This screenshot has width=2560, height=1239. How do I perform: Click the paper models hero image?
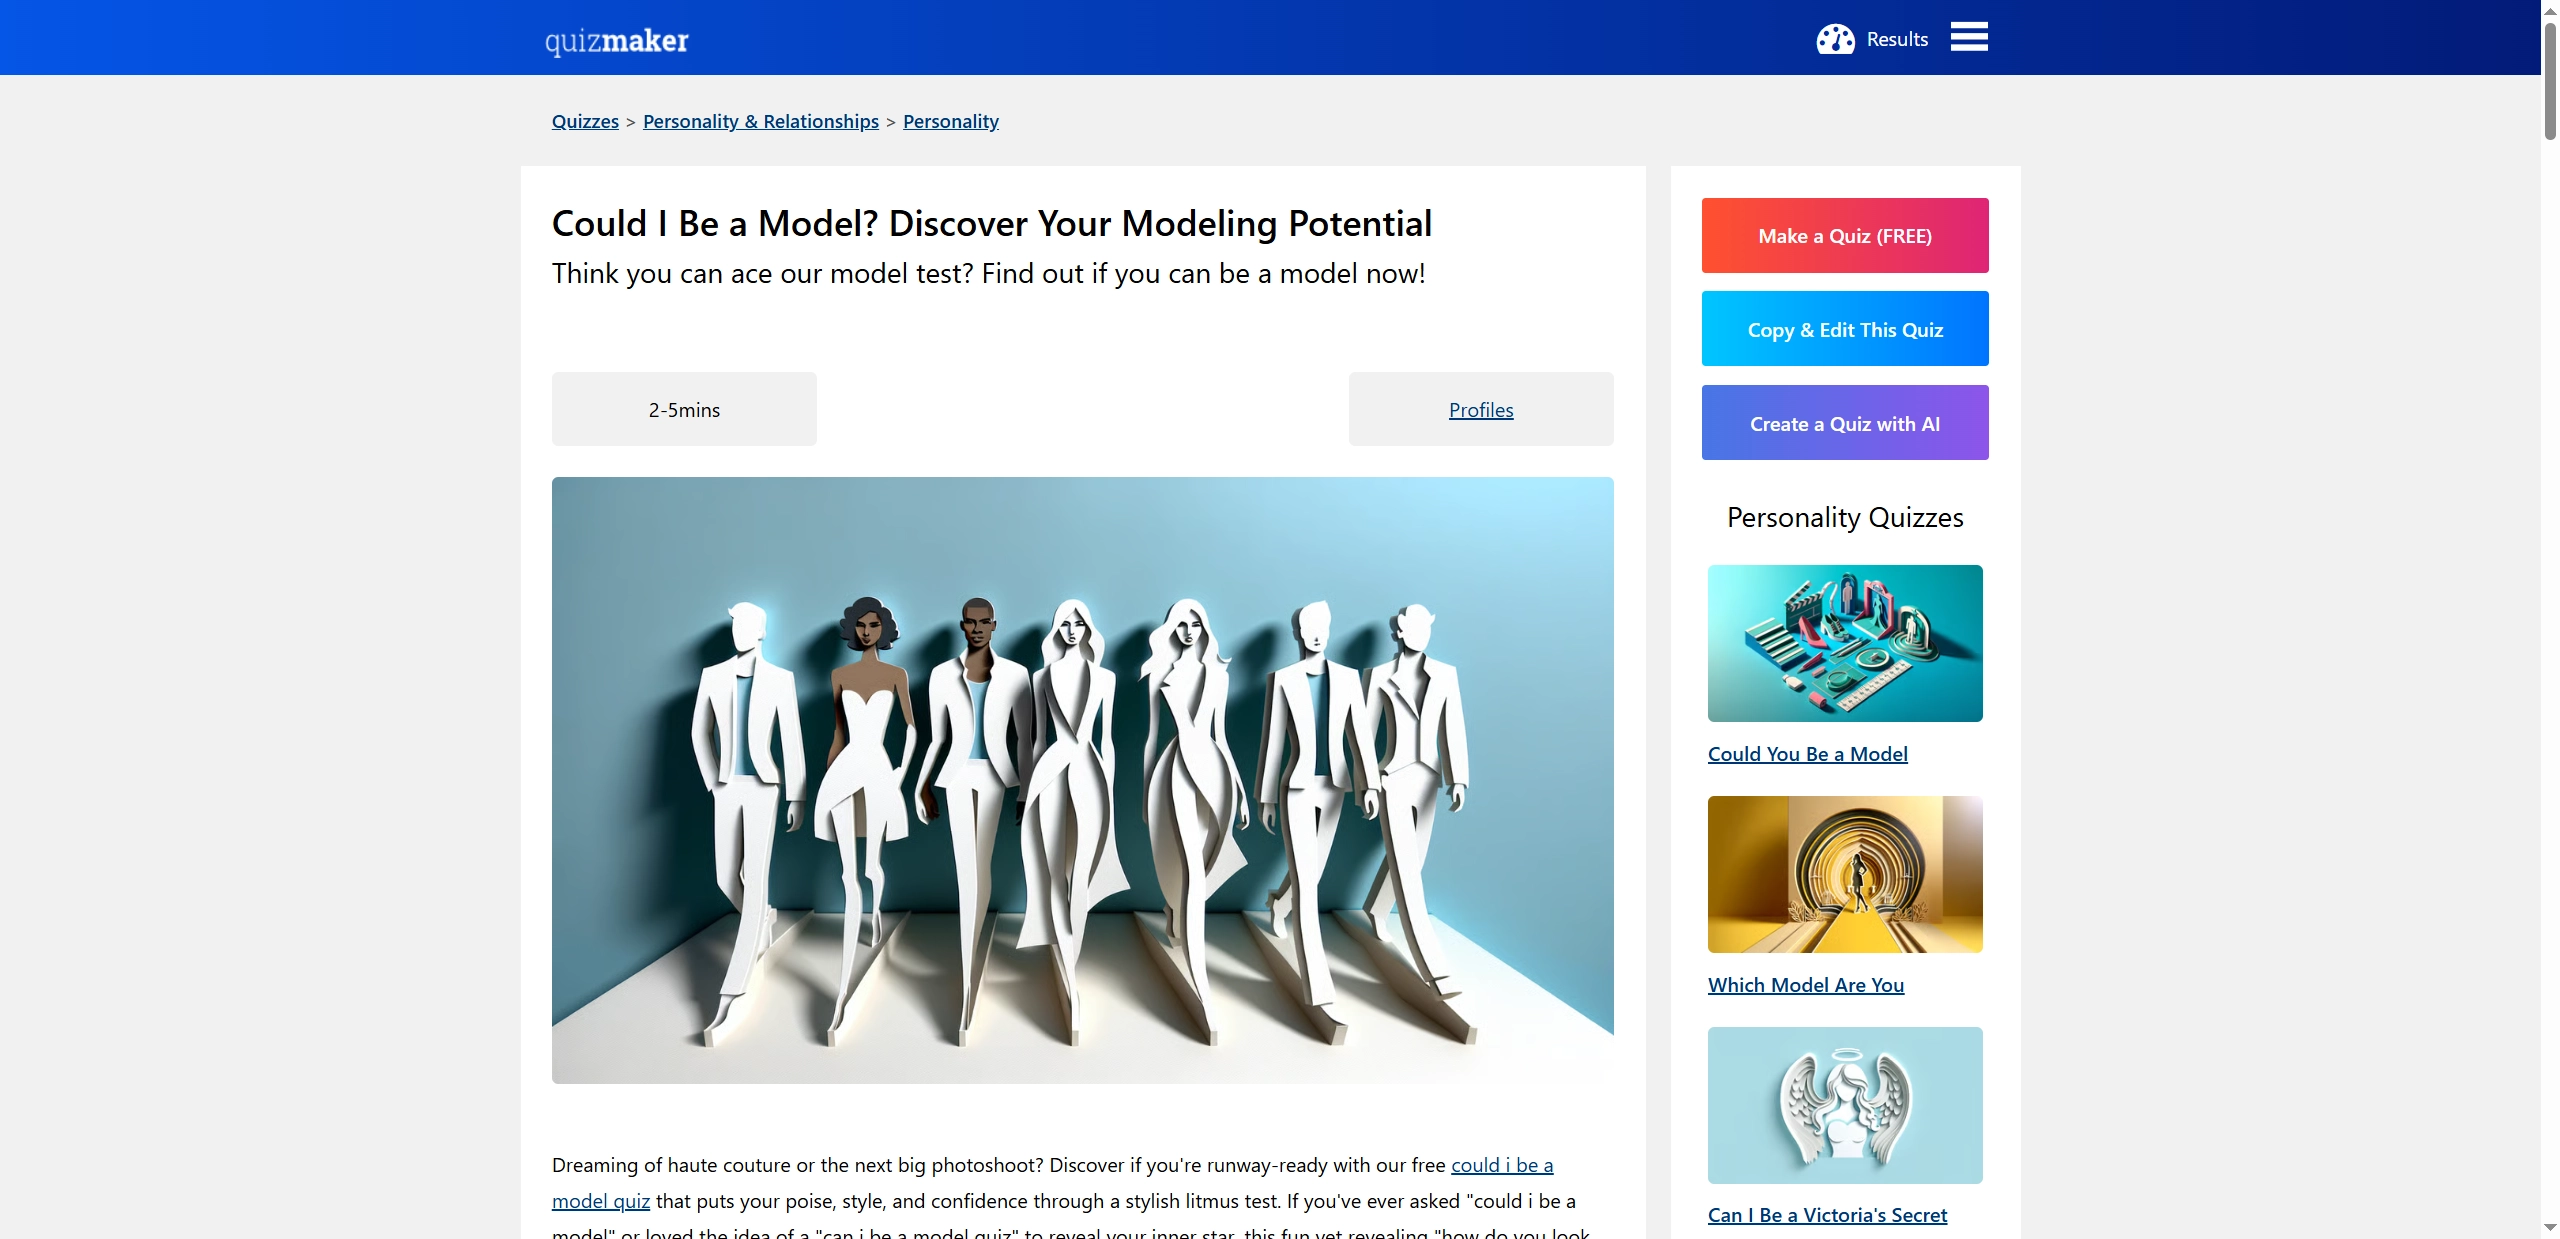click(1082, 780)
